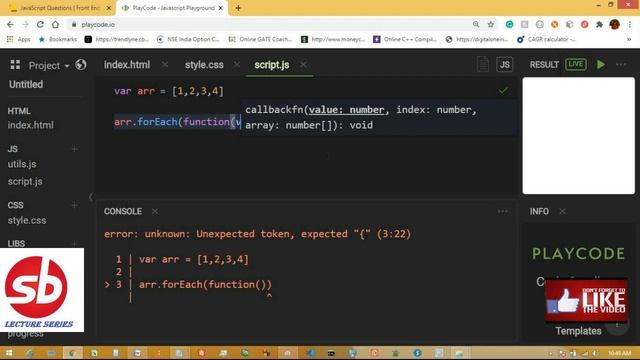Expand the Project dropdown menu

pos(49,65)
